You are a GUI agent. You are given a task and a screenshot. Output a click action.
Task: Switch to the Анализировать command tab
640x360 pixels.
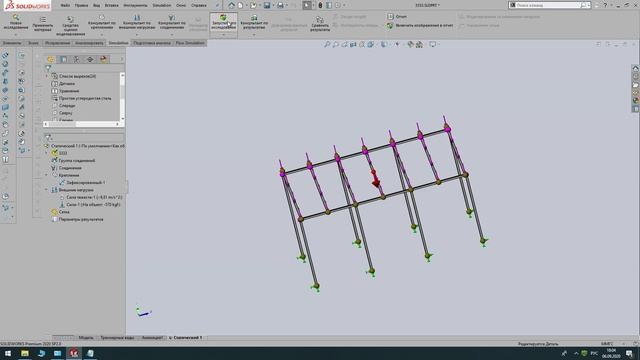point(89,43)
